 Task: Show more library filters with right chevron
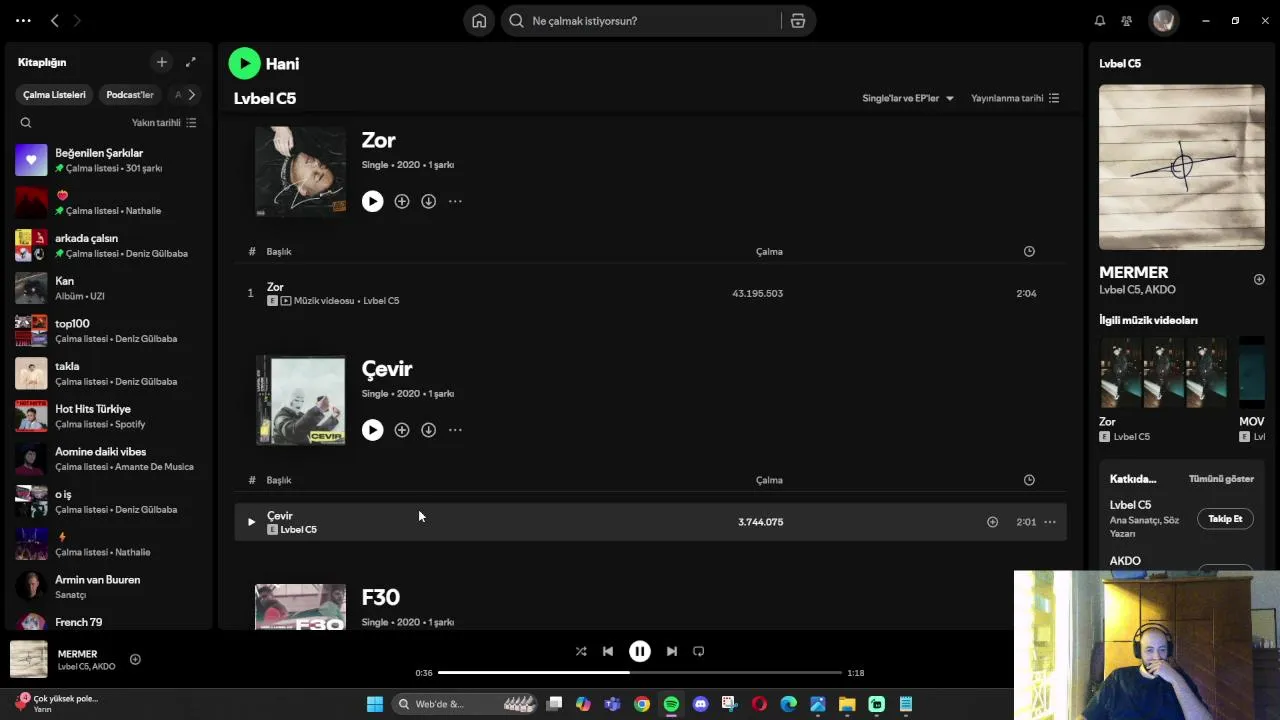pyautogui.click(x=191, y=95)
